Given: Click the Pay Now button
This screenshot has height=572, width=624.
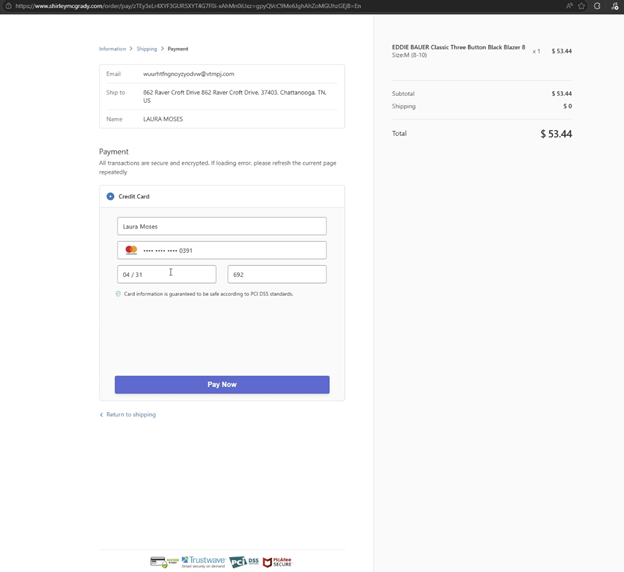Looking at the screenshot, I should [x=222, y=385].
